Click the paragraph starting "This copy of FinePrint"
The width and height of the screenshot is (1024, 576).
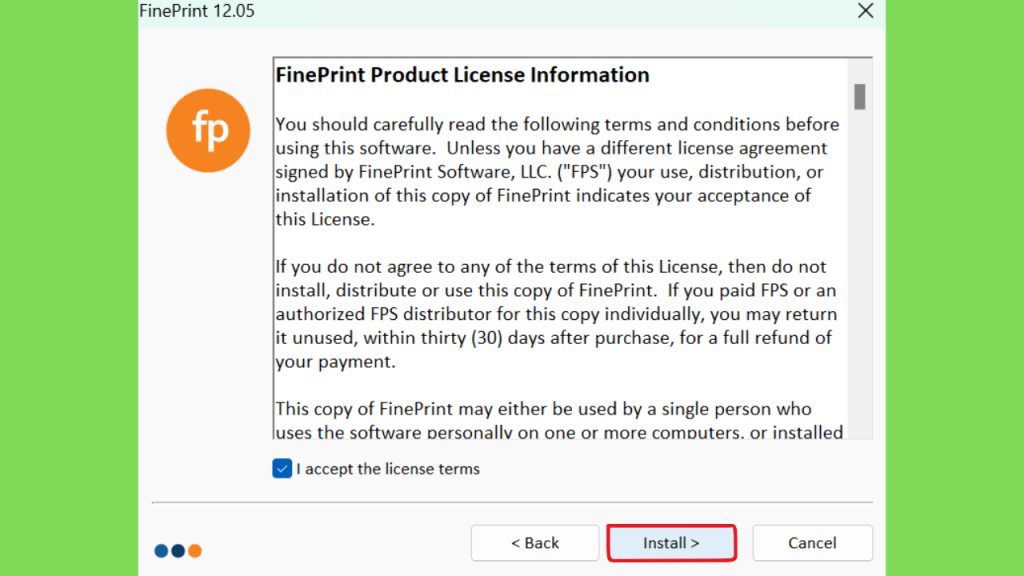tap(559, 421)
